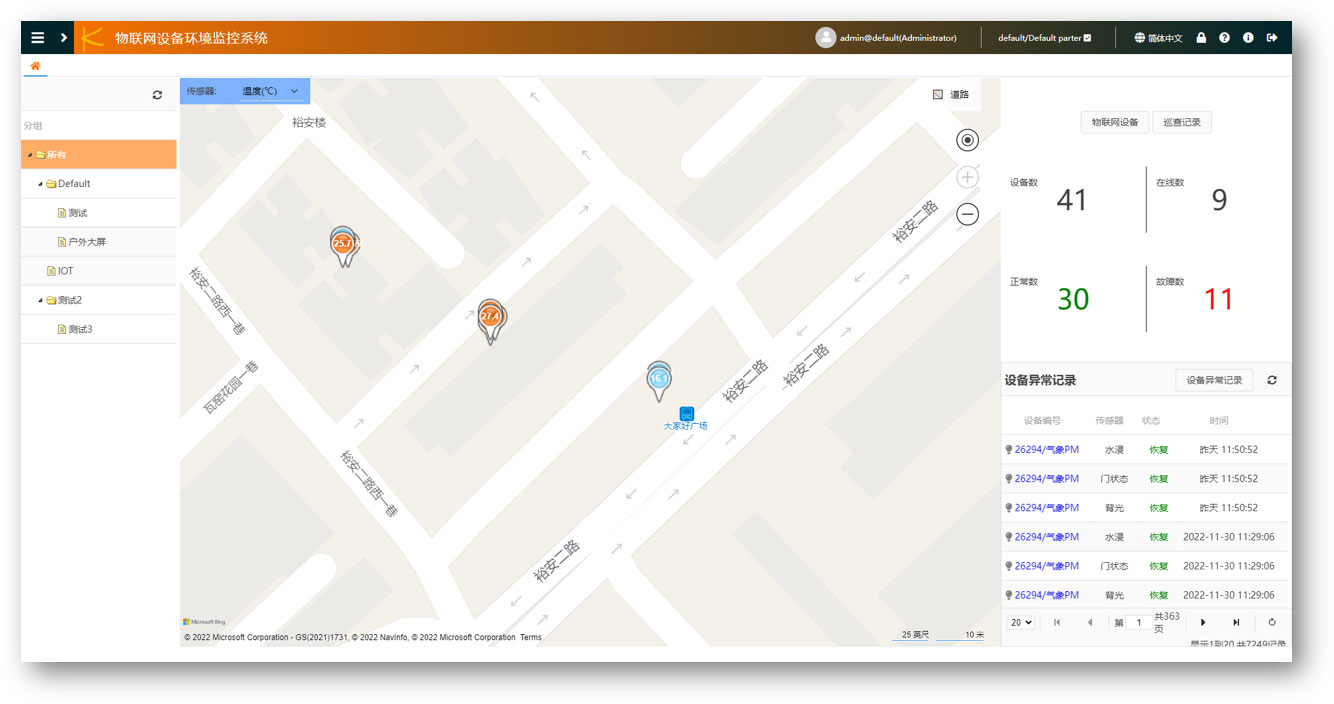
Task: Toggle the default/Default parter checkbox
Action: (1087, 38)
